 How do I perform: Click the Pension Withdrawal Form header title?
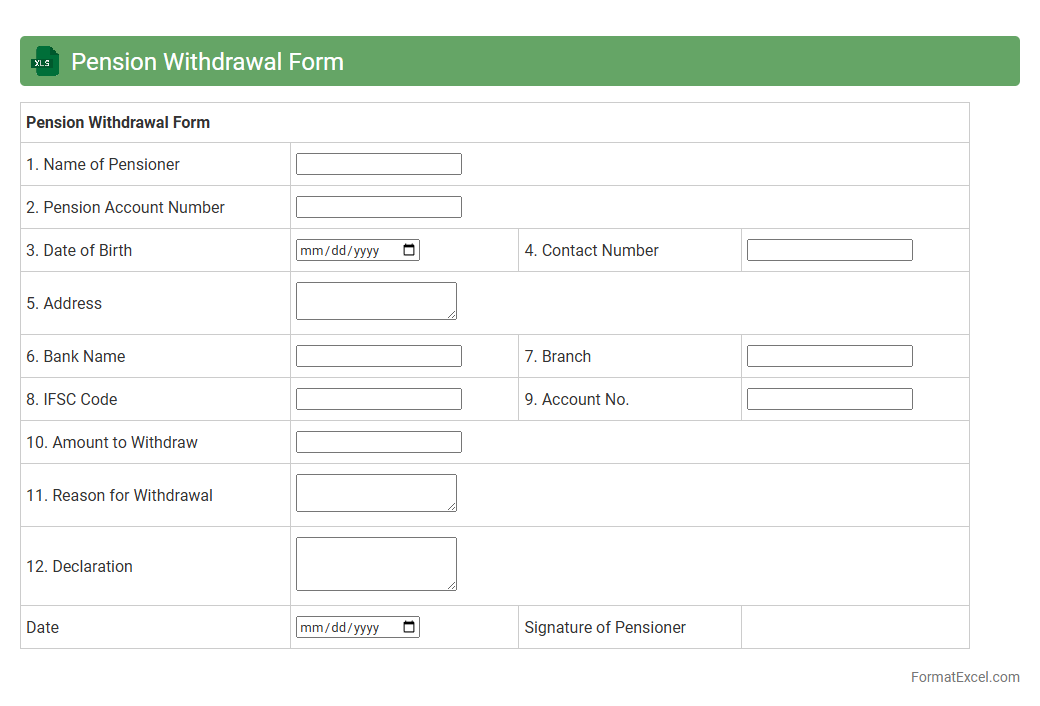(207, 62)
